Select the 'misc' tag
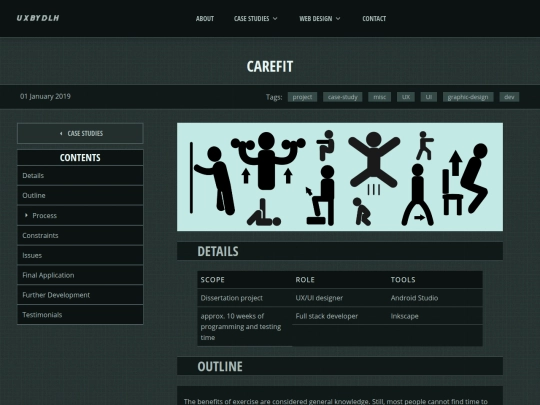 click(380, 97)
